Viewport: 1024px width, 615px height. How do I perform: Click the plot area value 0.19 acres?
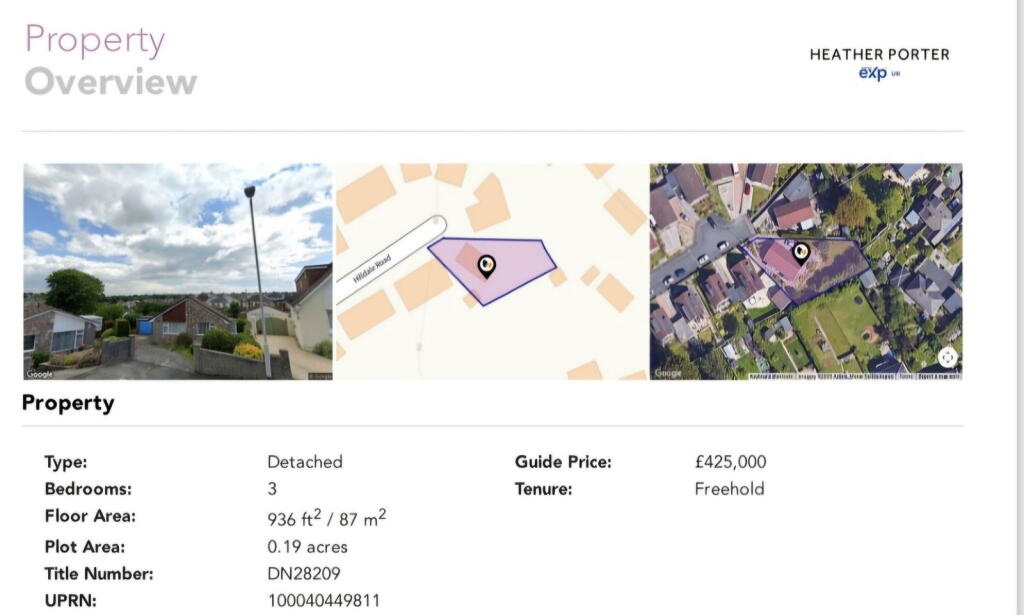308,547
